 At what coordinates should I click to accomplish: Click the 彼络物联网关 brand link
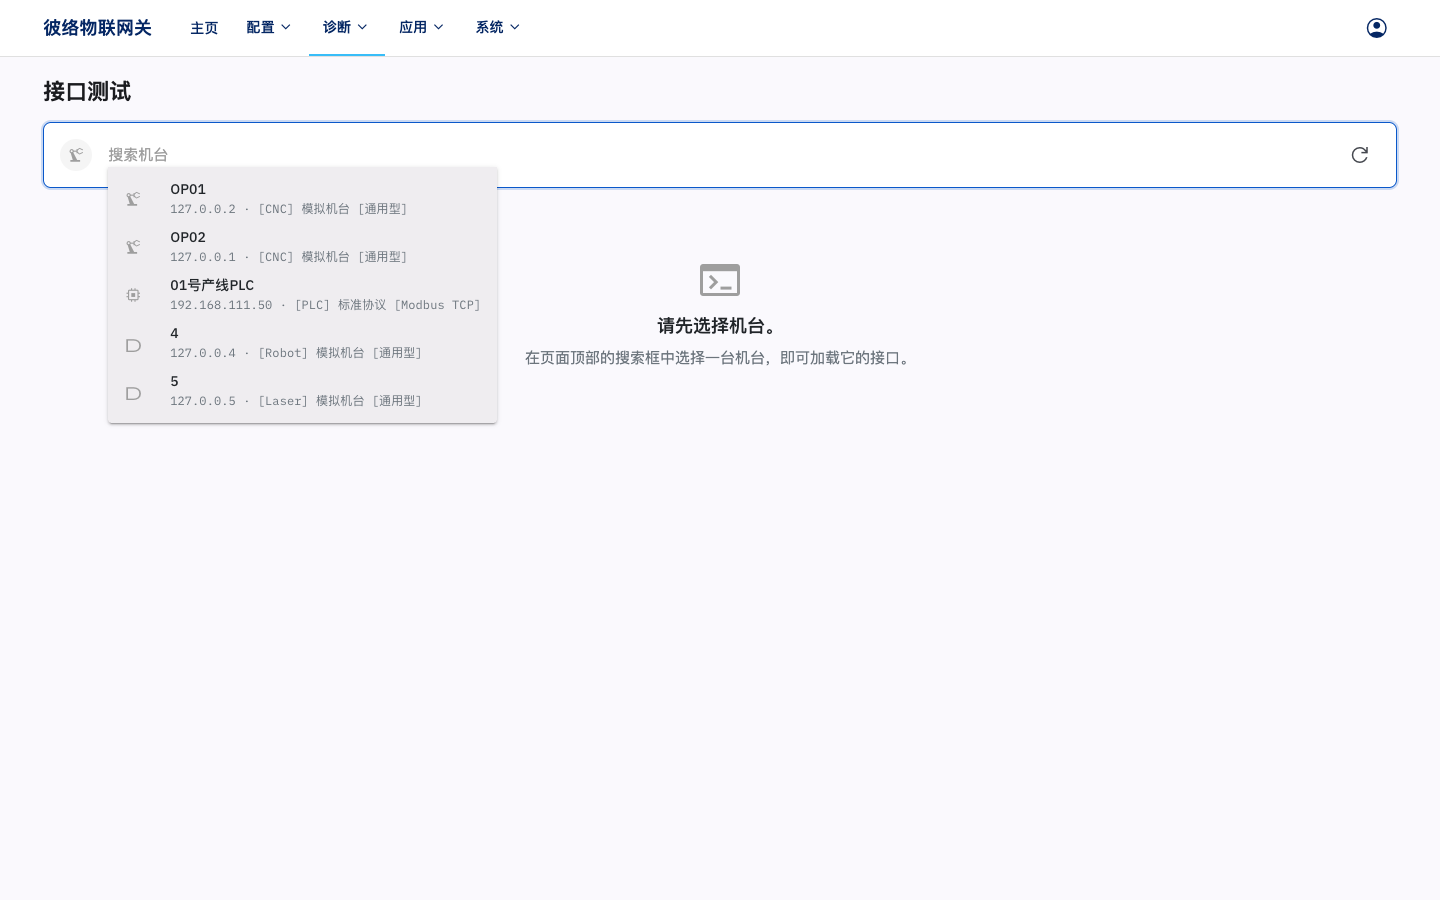[97, 28]
